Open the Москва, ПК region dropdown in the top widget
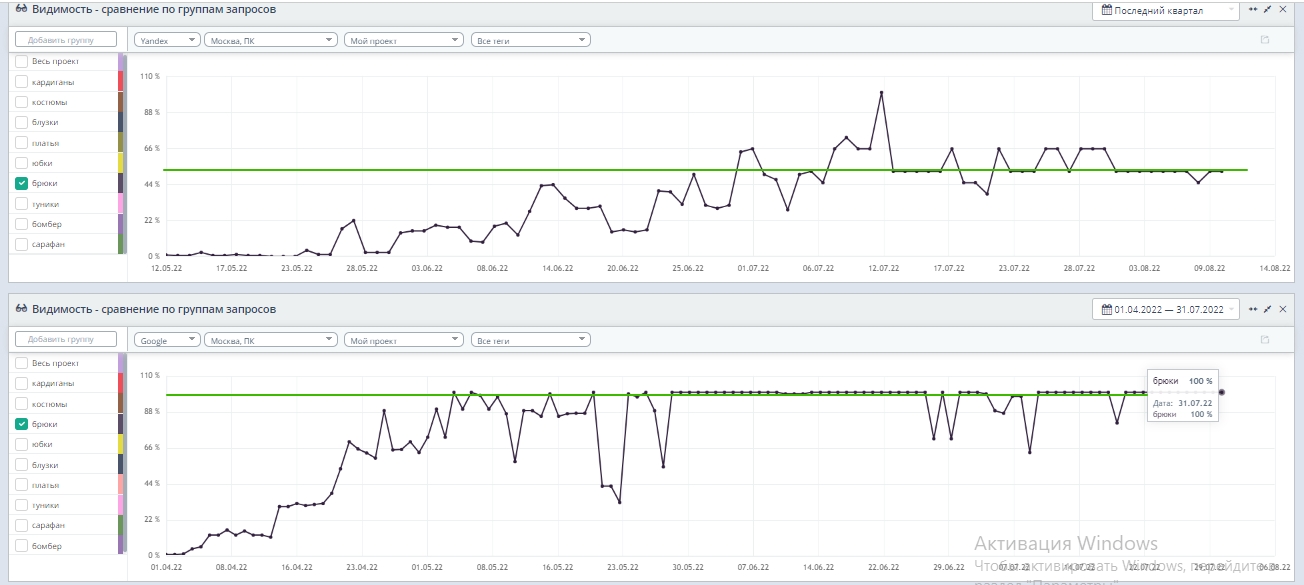The image size is (1304, 585). [270, 40]
